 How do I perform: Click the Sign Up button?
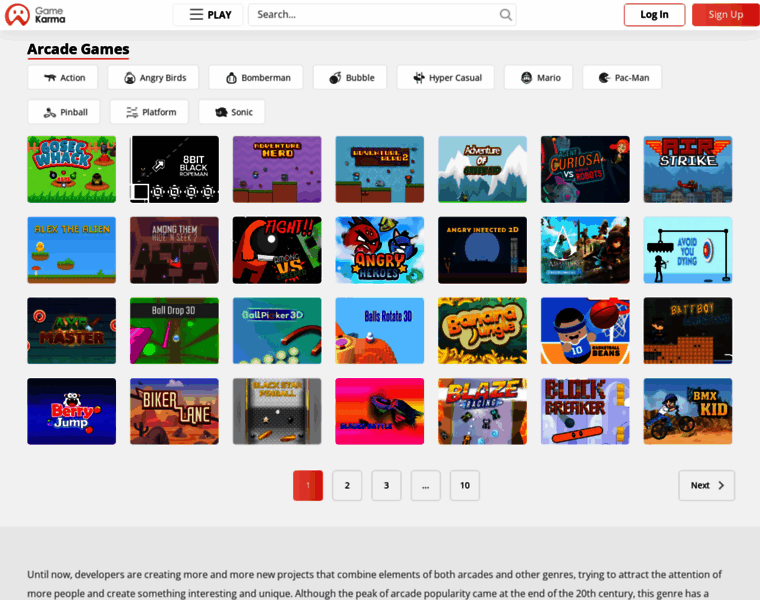pyautogui.click(x=726, y=15)
